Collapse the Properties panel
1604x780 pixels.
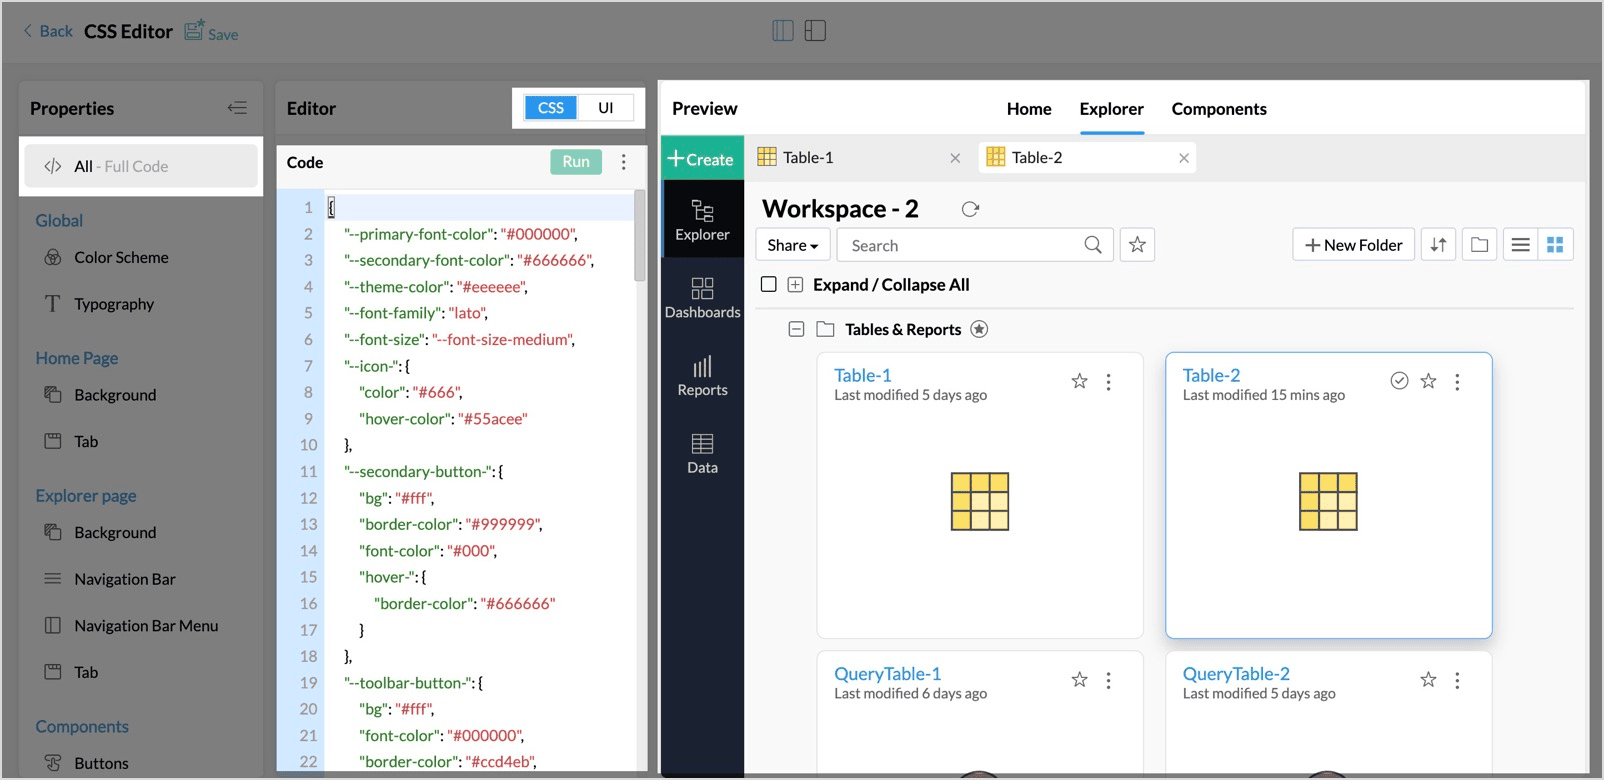coord(237,108)
